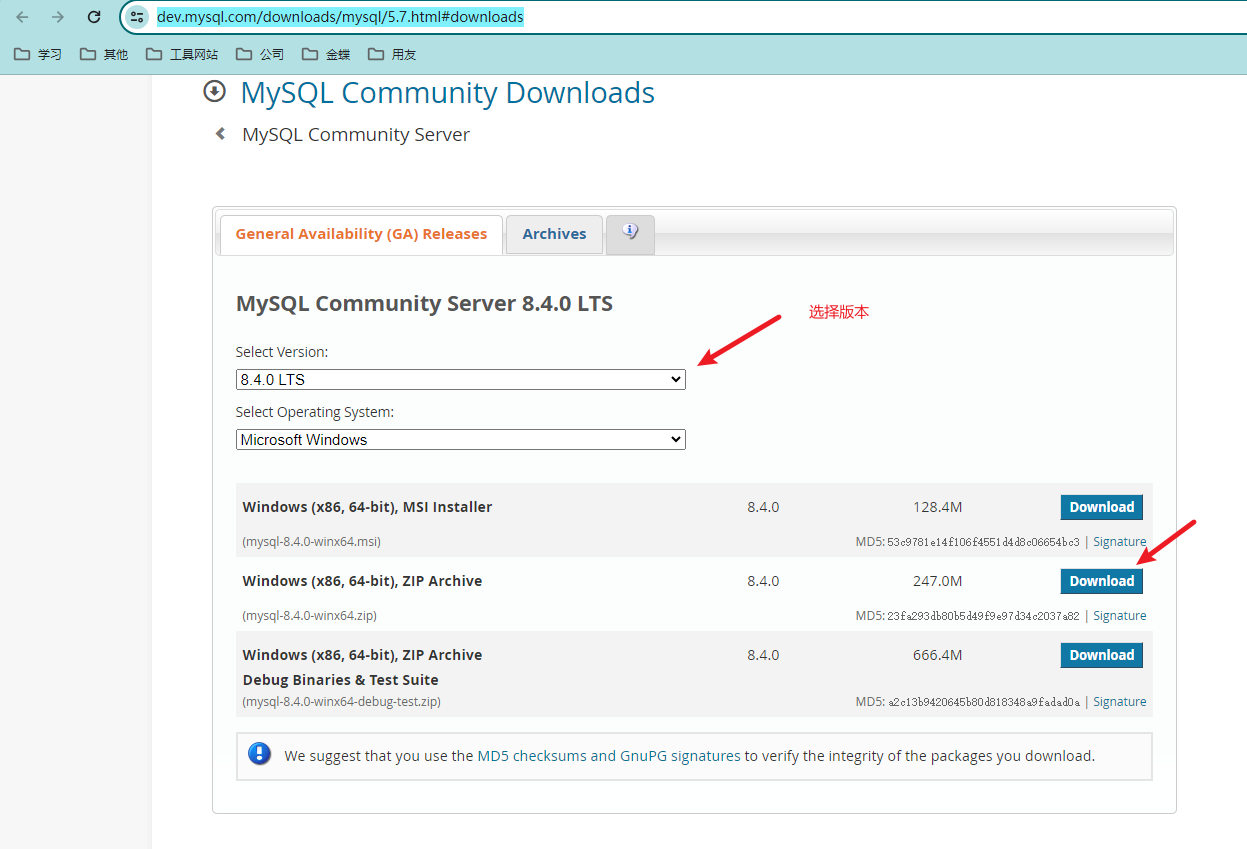Click MD5 hash of the debug-test zip
This screenshot has width=1247, height=849.
(x=984, y=702)
